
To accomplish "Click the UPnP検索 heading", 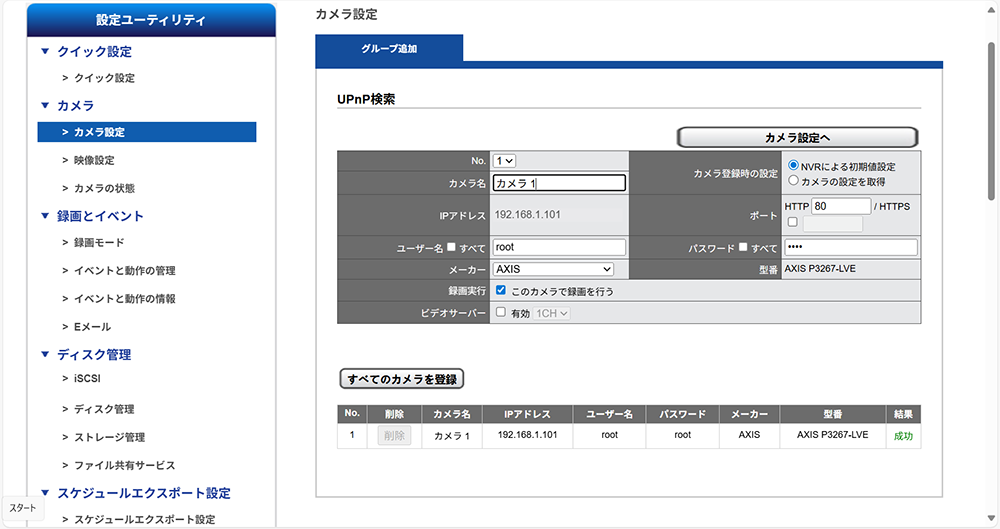I will (x=366, y=99).
